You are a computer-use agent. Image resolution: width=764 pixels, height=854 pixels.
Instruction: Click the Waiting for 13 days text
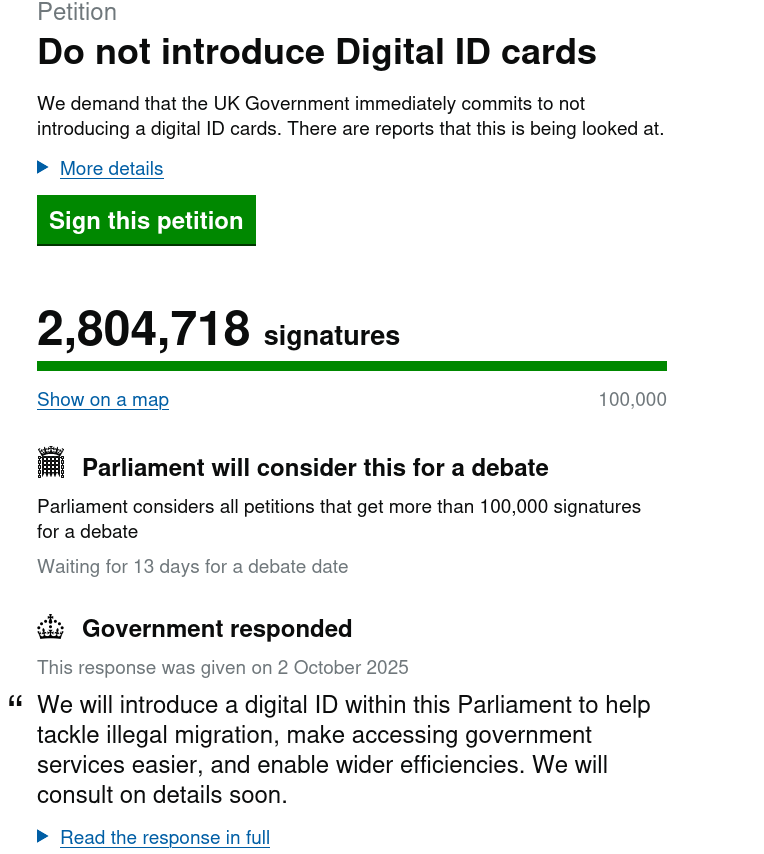tap(193, 566)
